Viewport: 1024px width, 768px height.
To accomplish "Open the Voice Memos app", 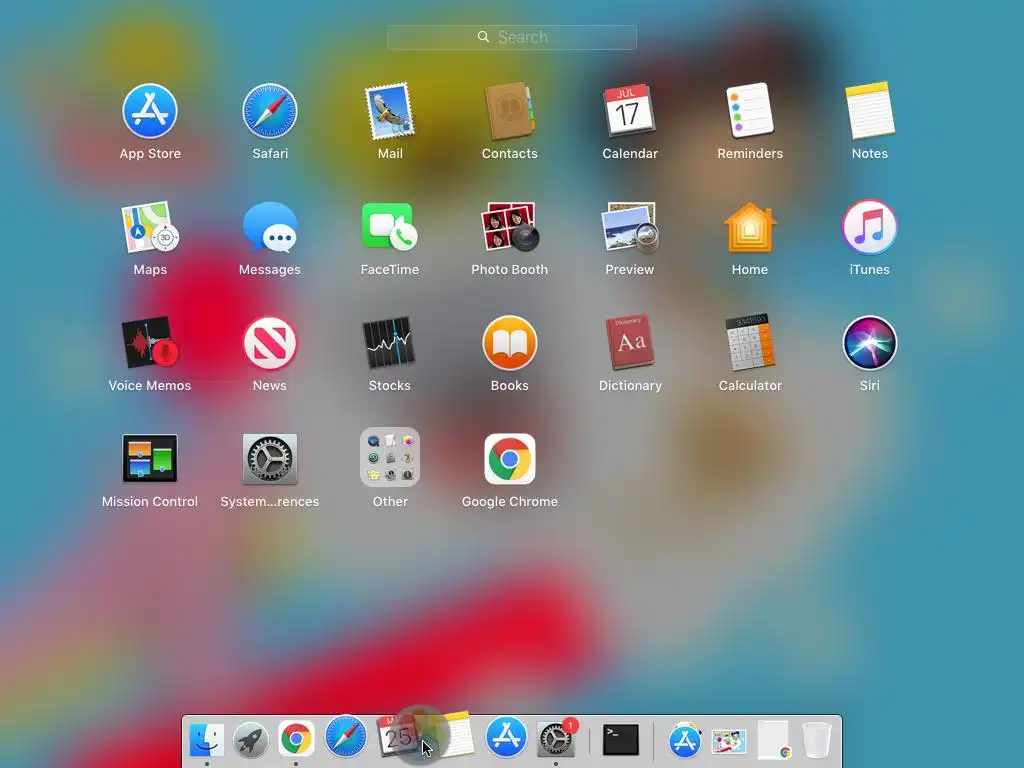I will pos(150,343).
